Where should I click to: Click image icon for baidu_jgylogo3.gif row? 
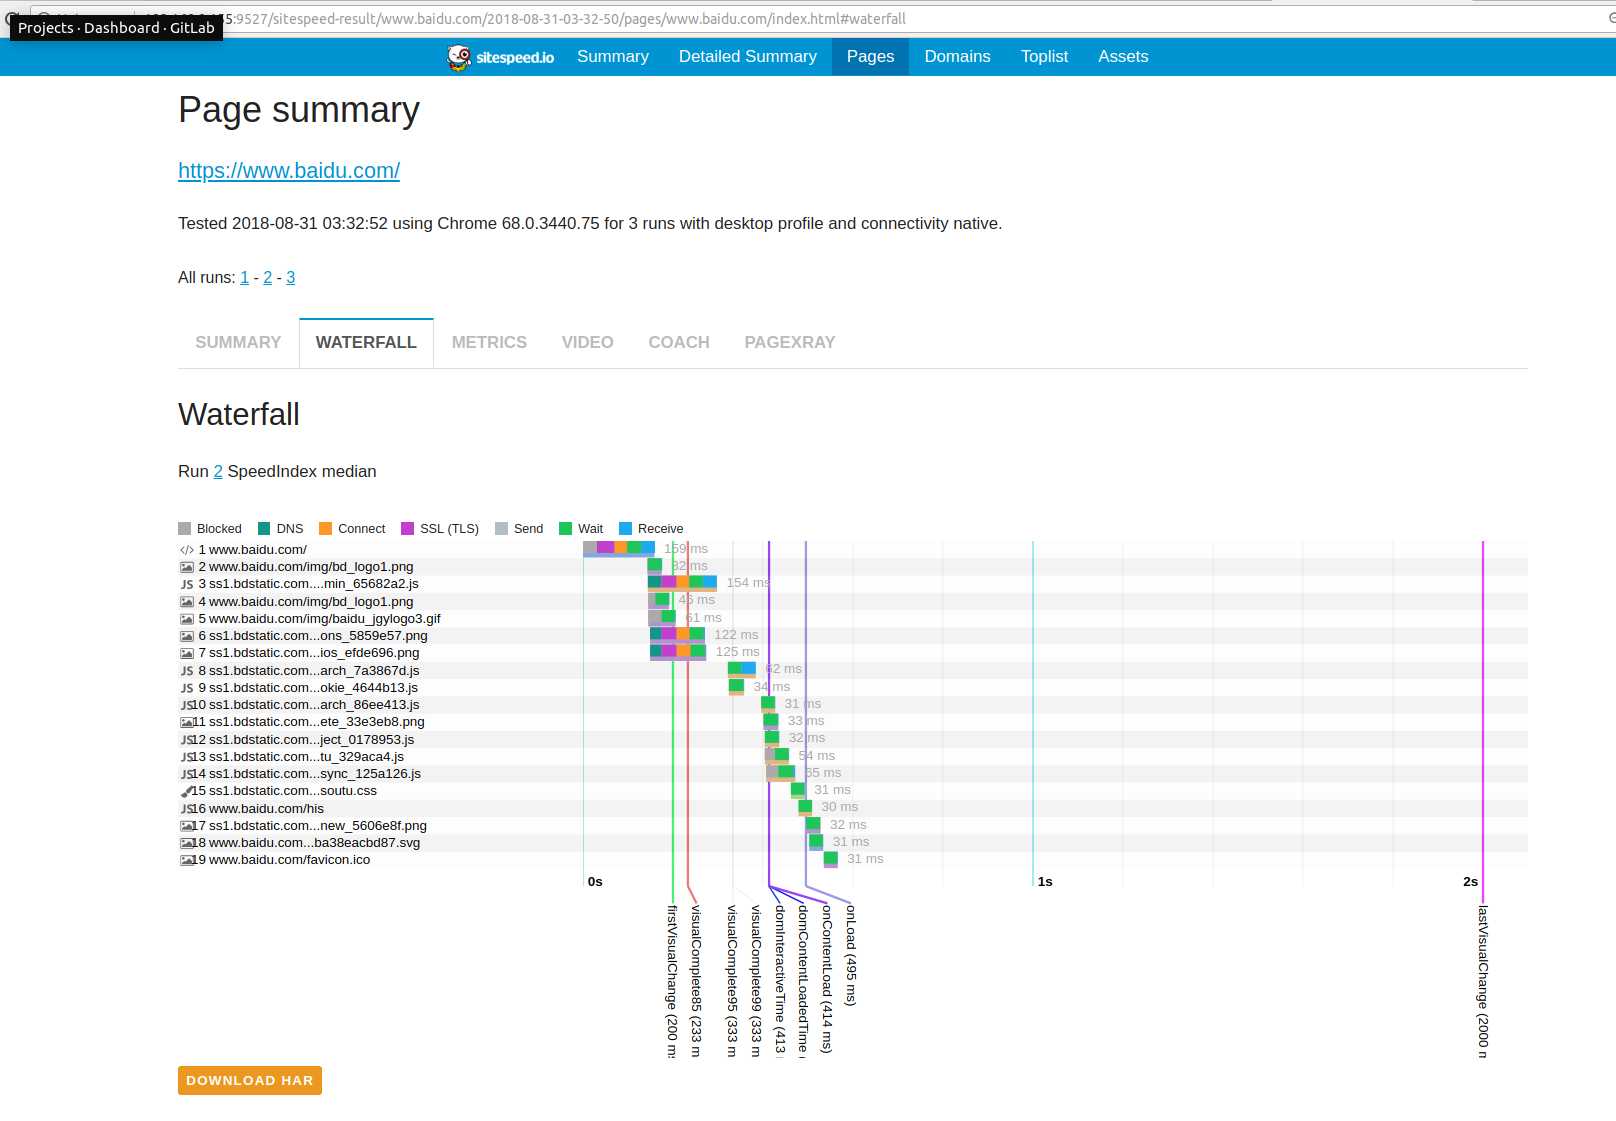[x=187, y=619]
